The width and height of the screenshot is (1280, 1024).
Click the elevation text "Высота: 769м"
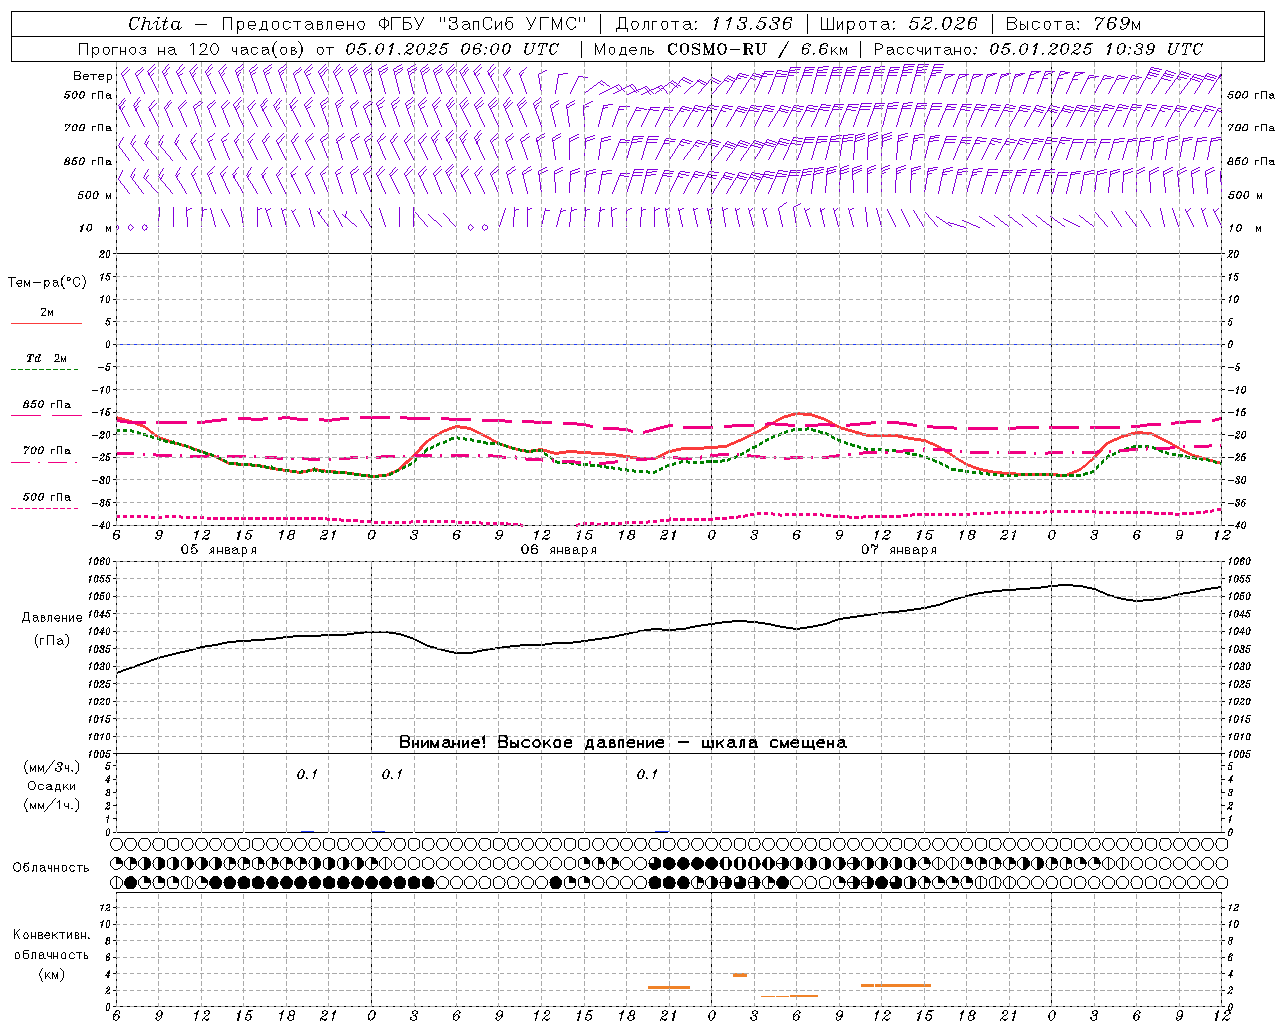click(x=1073, y=24)
